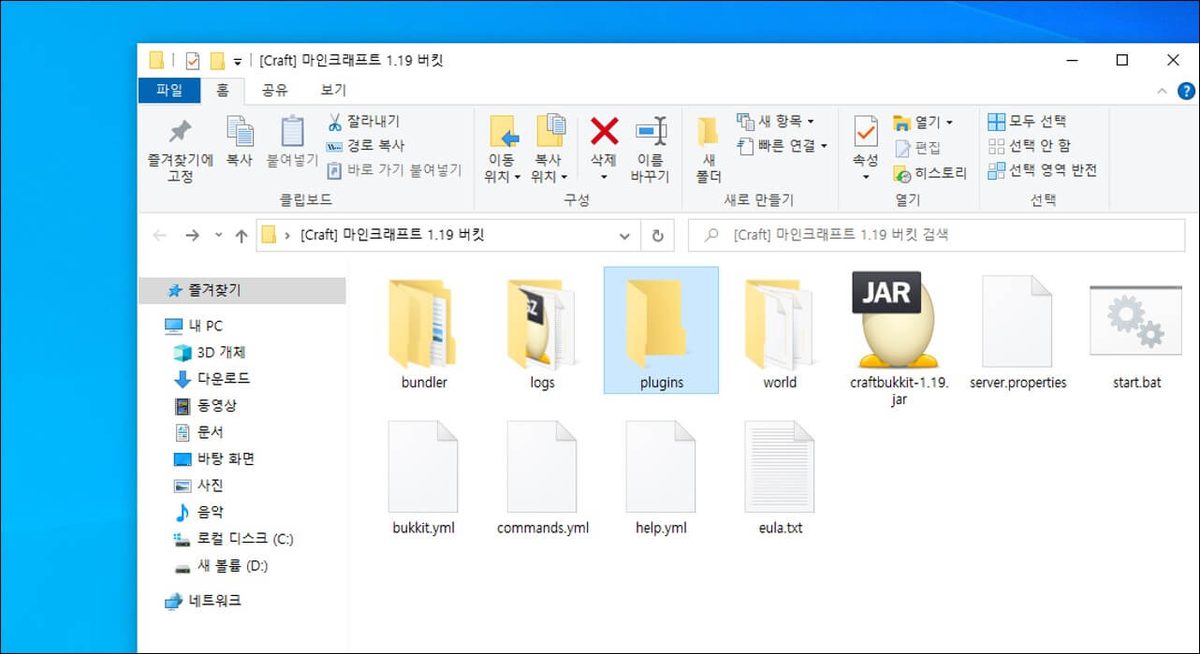Open the Easy access (빠른 연결) dropdown

click(x=782, y=146)
